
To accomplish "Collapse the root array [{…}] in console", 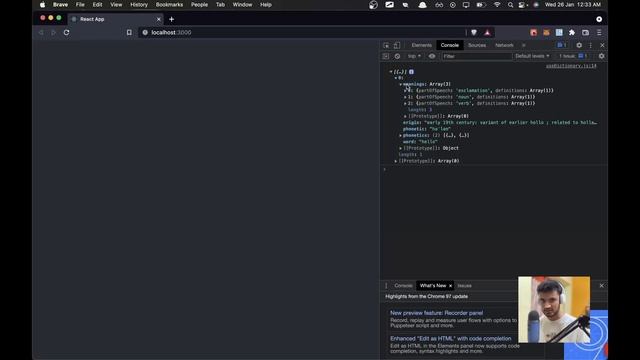I will [x=391, y=72].
